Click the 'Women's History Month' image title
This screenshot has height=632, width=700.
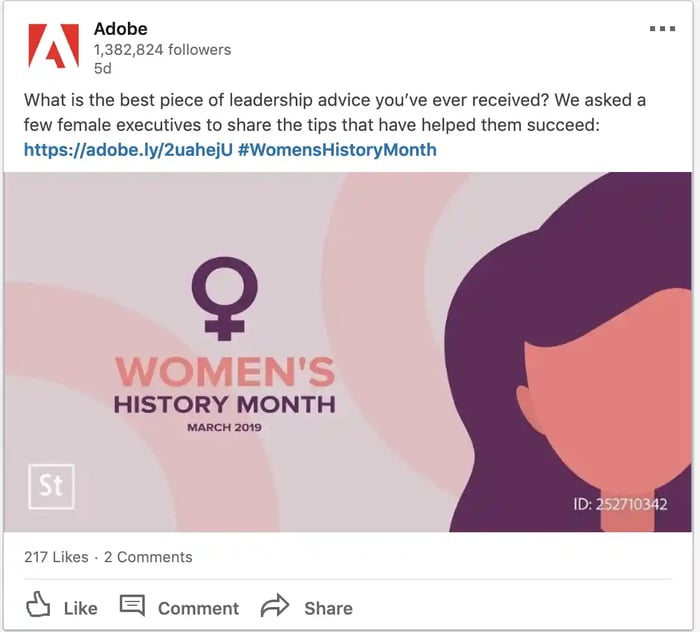tap(224, 387)
